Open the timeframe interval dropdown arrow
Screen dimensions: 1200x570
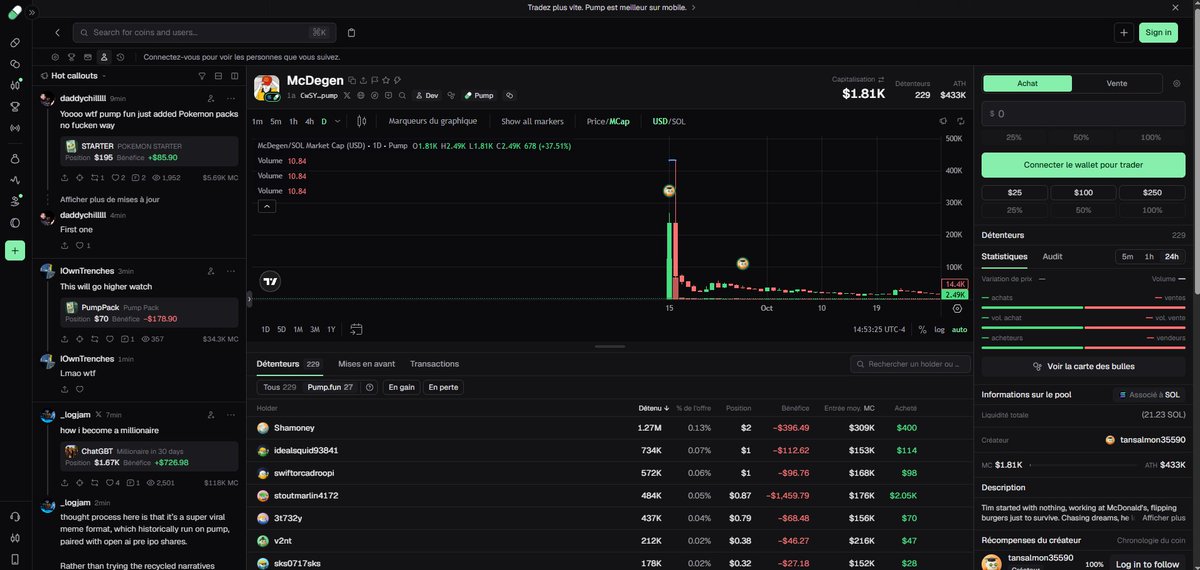[x=337, y=121]
